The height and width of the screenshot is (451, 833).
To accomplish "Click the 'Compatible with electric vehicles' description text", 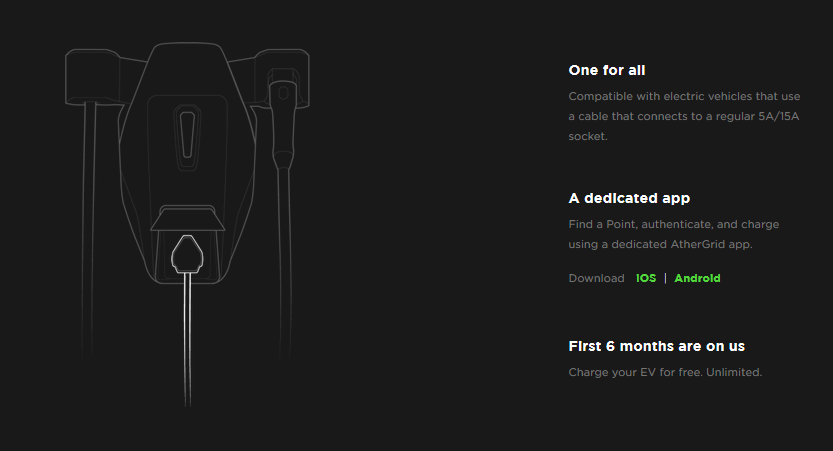I will (x=684, y=116).
